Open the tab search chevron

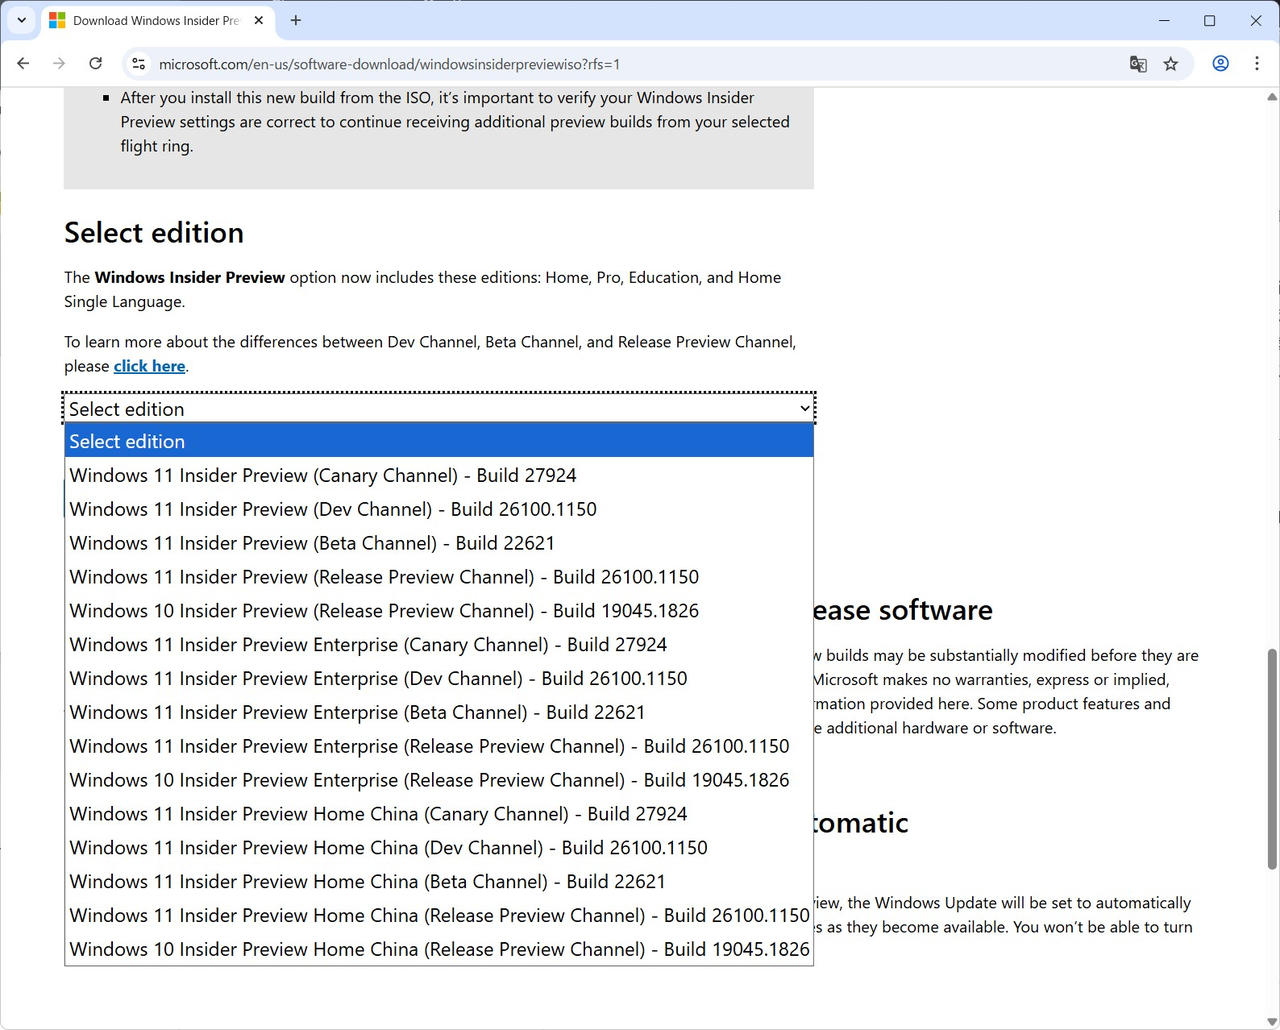pyautogui.click(x=21, y=20)
